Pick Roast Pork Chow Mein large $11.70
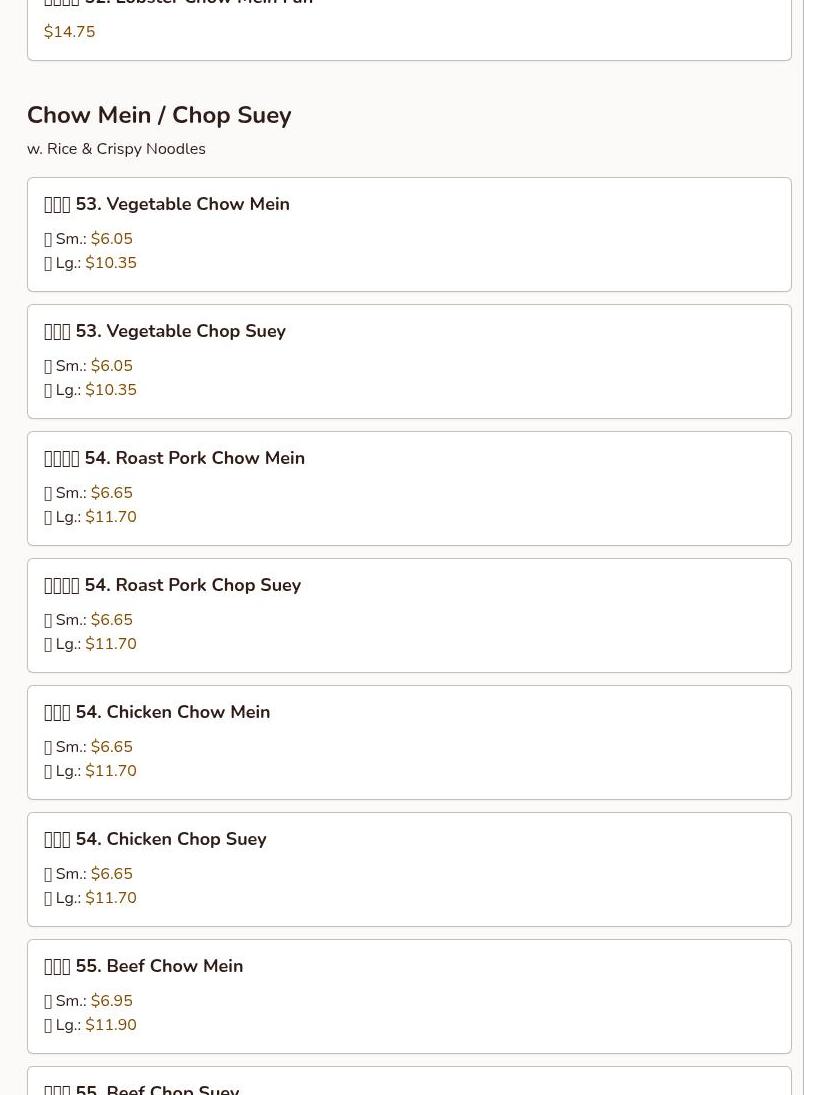Viewport: 824px width, 1095px height. pyautogui.click(x=90, y=517)
